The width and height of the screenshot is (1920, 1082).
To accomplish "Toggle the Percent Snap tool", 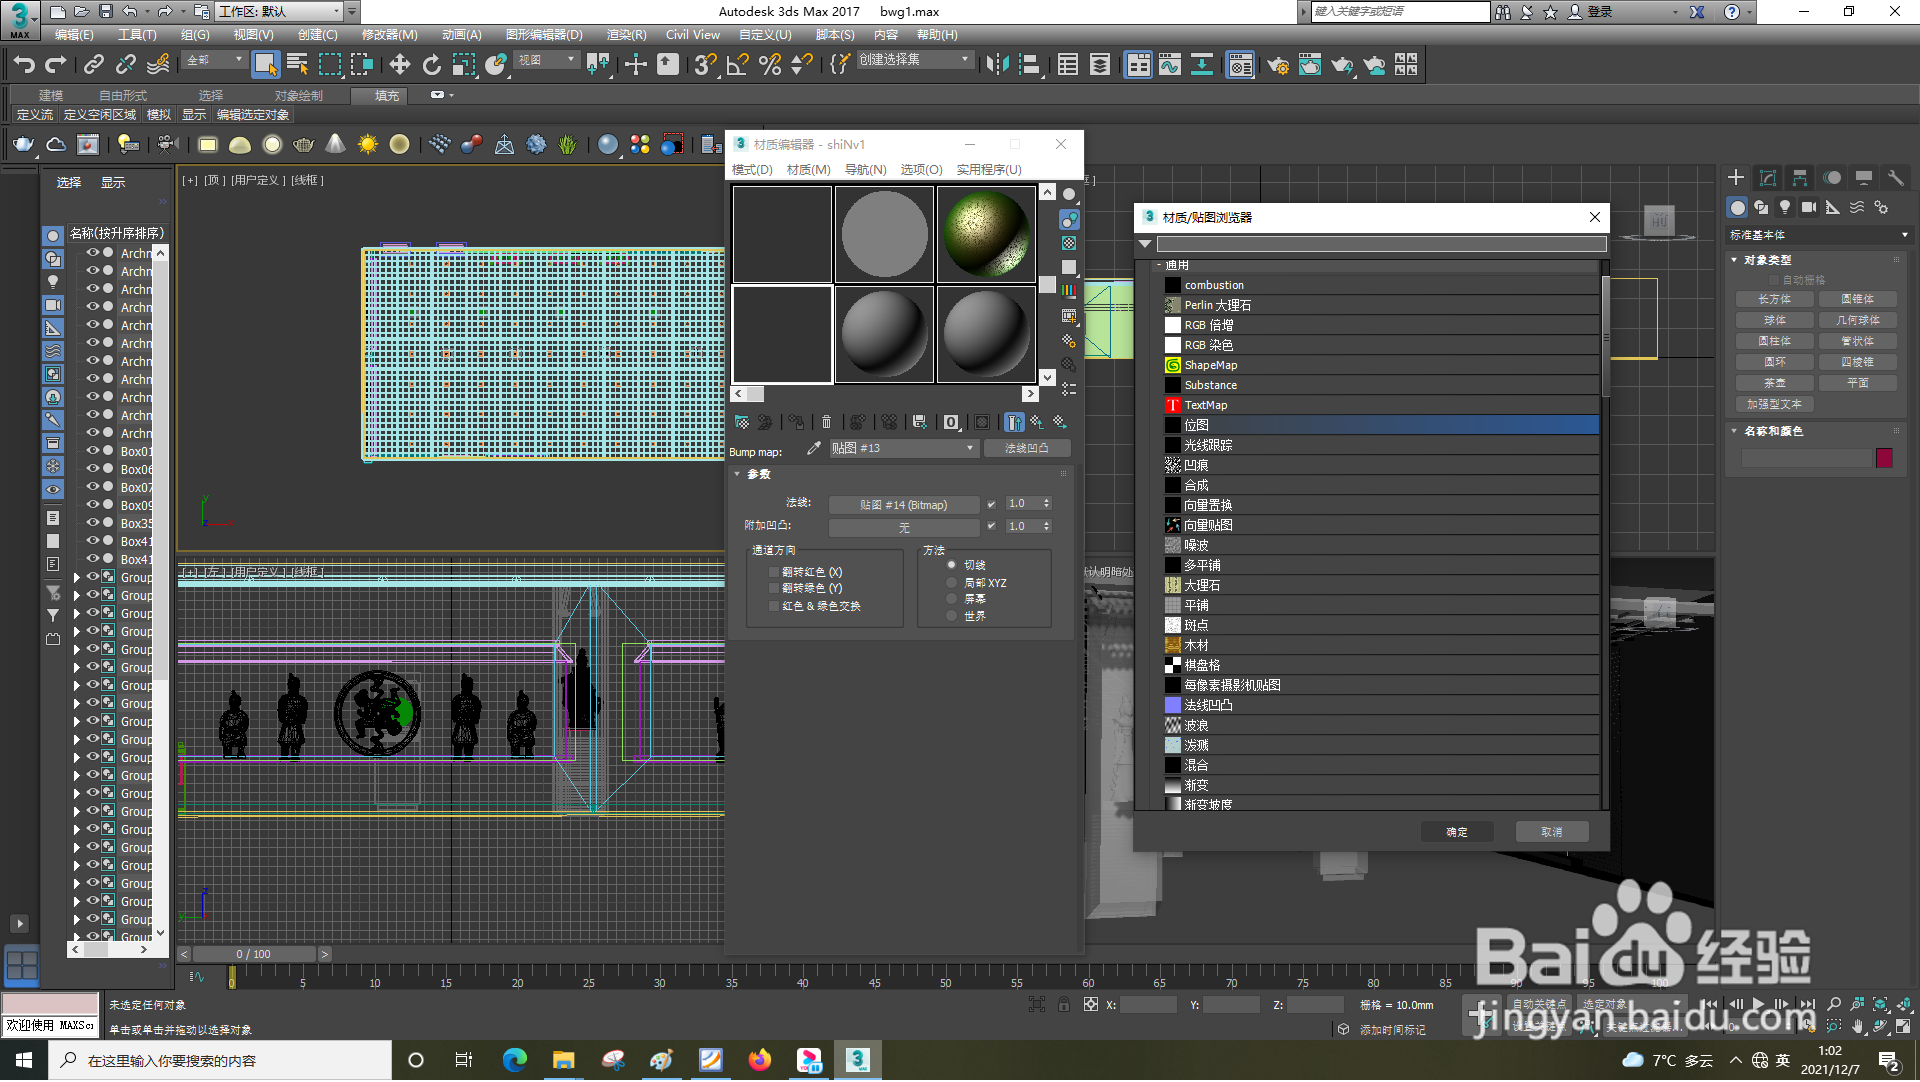I will point(770,65).
